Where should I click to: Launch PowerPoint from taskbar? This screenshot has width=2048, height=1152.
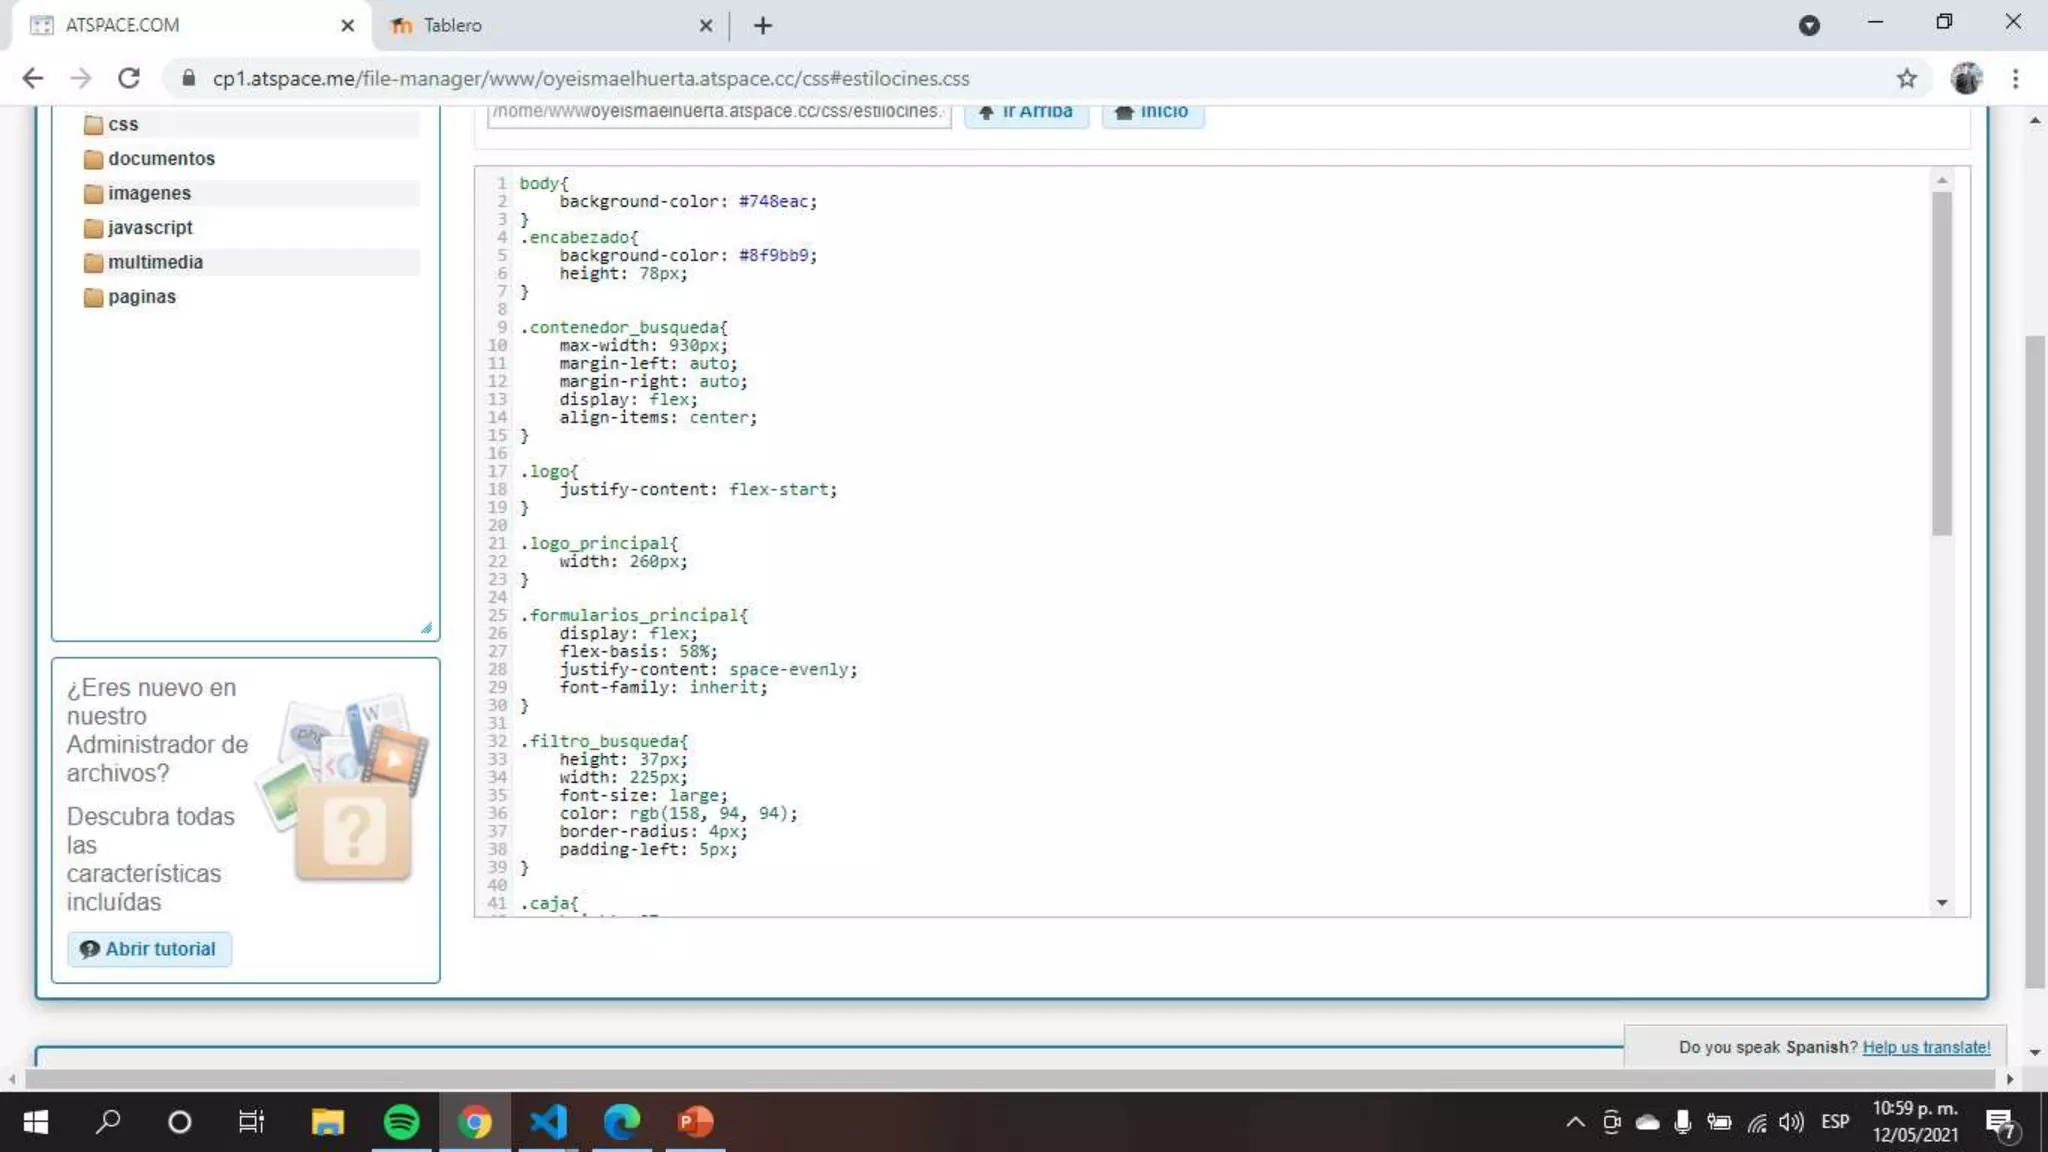click(695, 1122)
